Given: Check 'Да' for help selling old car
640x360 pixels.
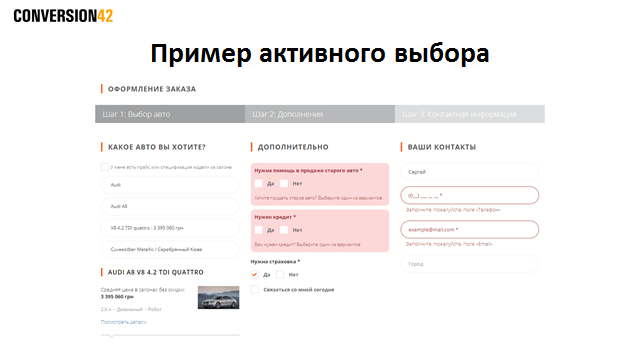Looking at the screenshot, I should [258, 183].
